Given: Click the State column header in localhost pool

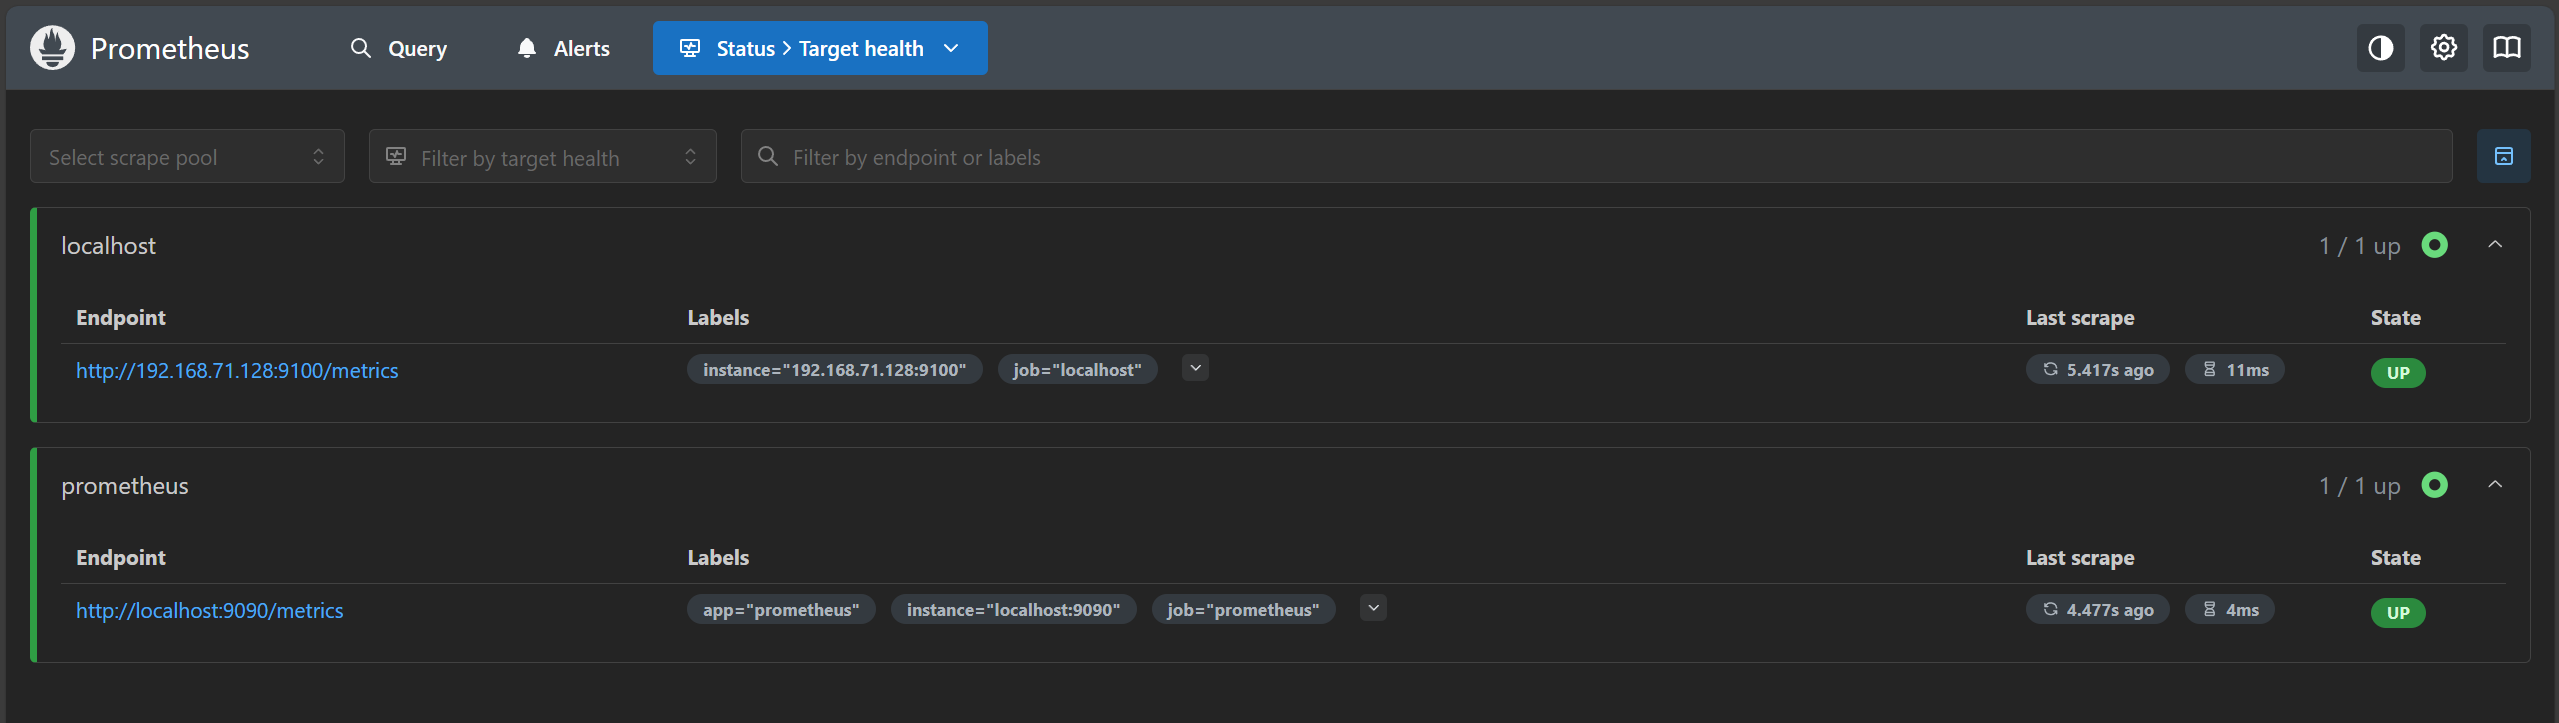Looking at the screenshot, I should click(x=2395, y=317).
